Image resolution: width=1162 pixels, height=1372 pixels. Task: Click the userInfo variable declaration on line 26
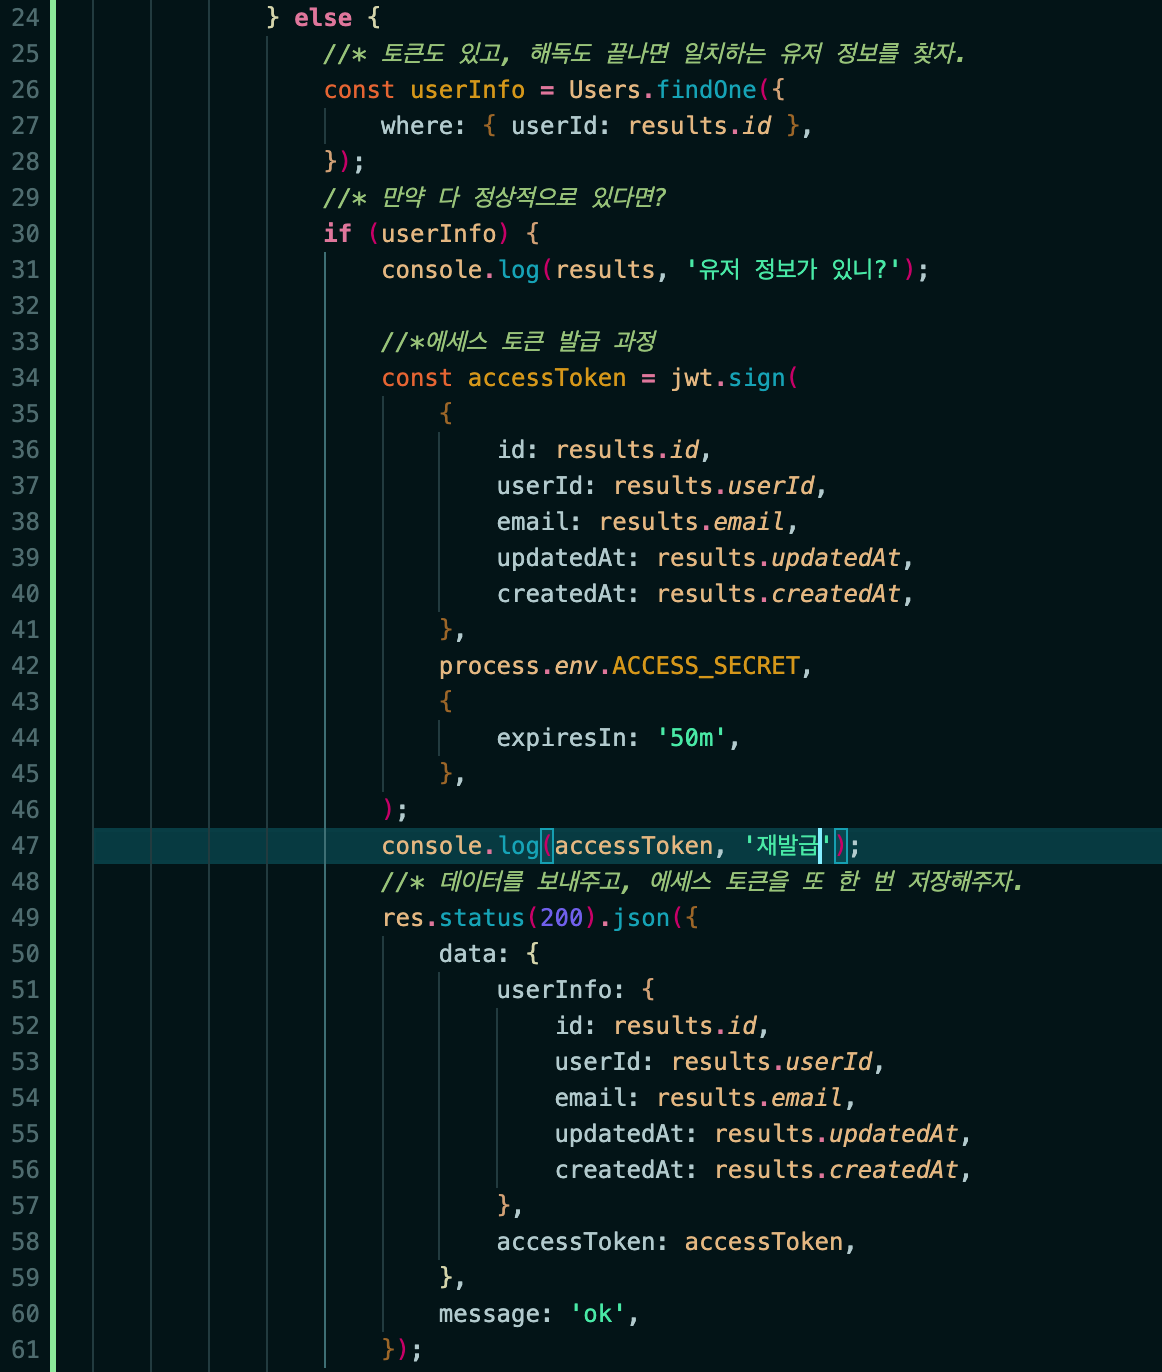point(467,90)
